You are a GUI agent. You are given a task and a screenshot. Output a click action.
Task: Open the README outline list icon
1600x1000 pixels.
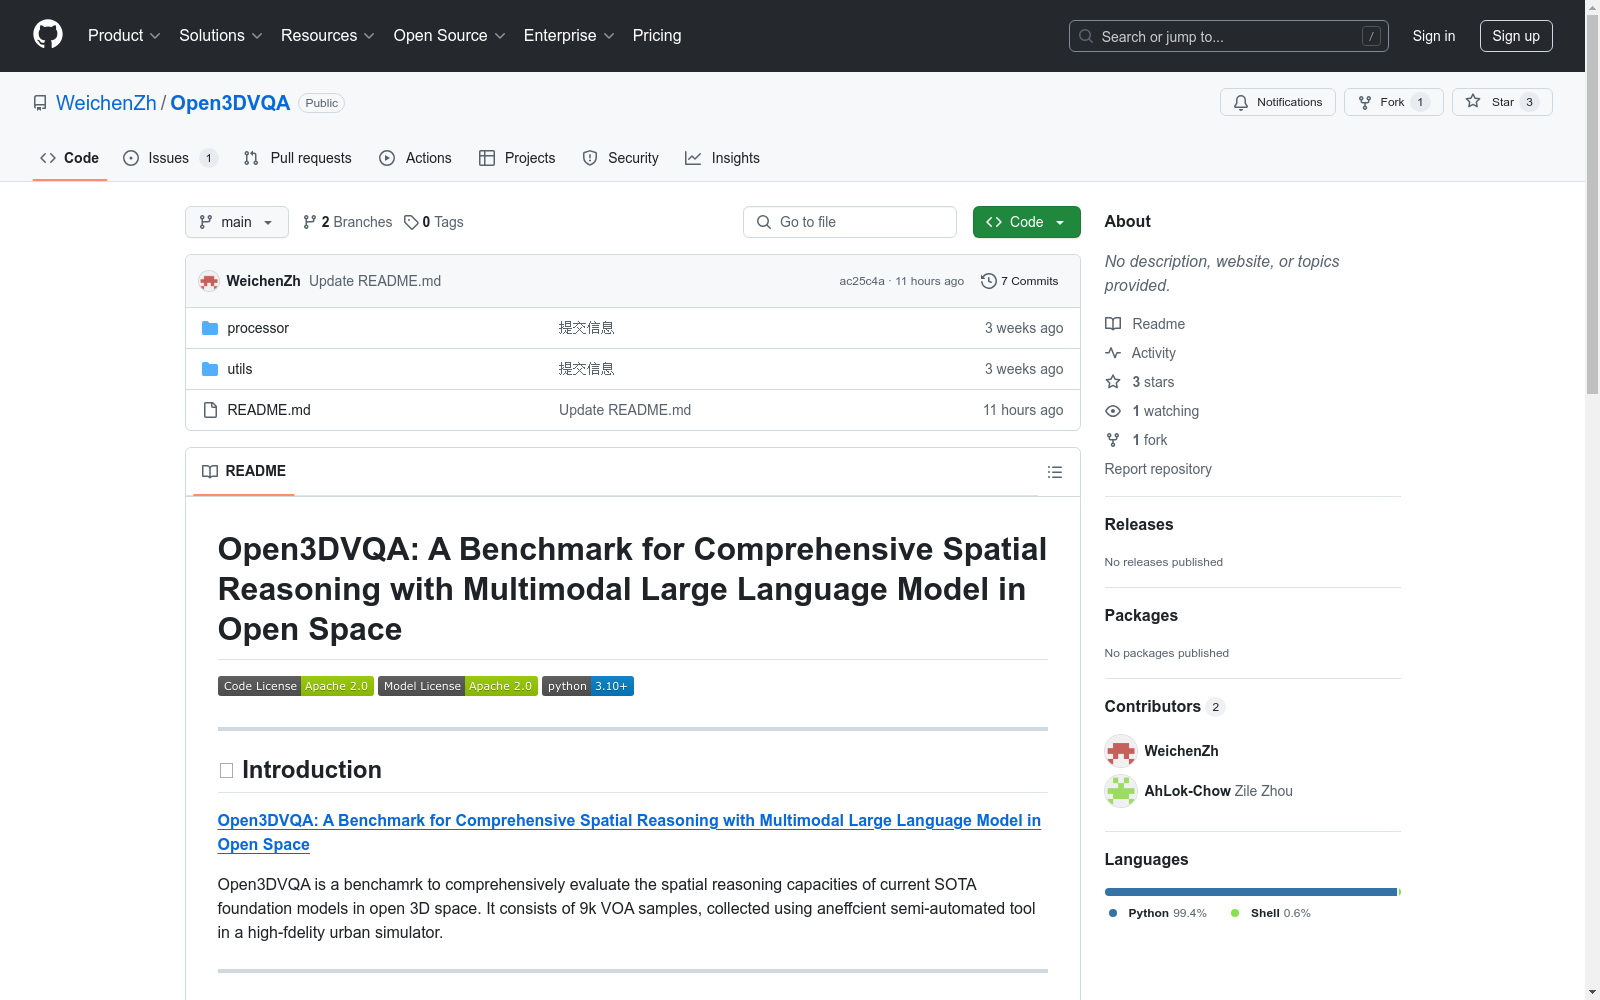click(x=1054, y=472)
